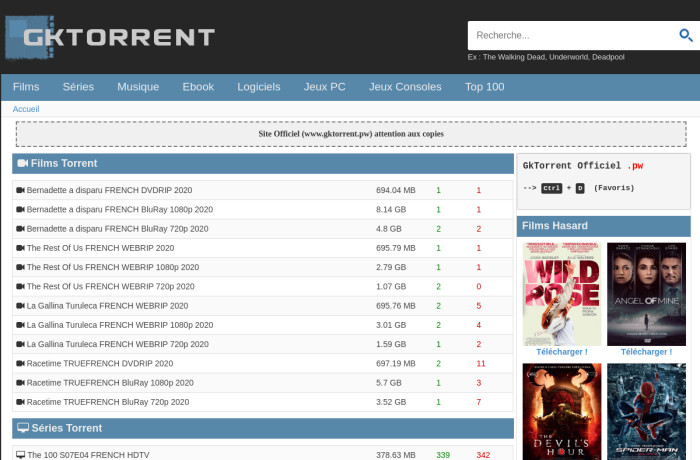Open Racetime TRUEFRENCH BluRay 1080p 2020
This screenshot has width=700, height=460.
tap(110, 383)
